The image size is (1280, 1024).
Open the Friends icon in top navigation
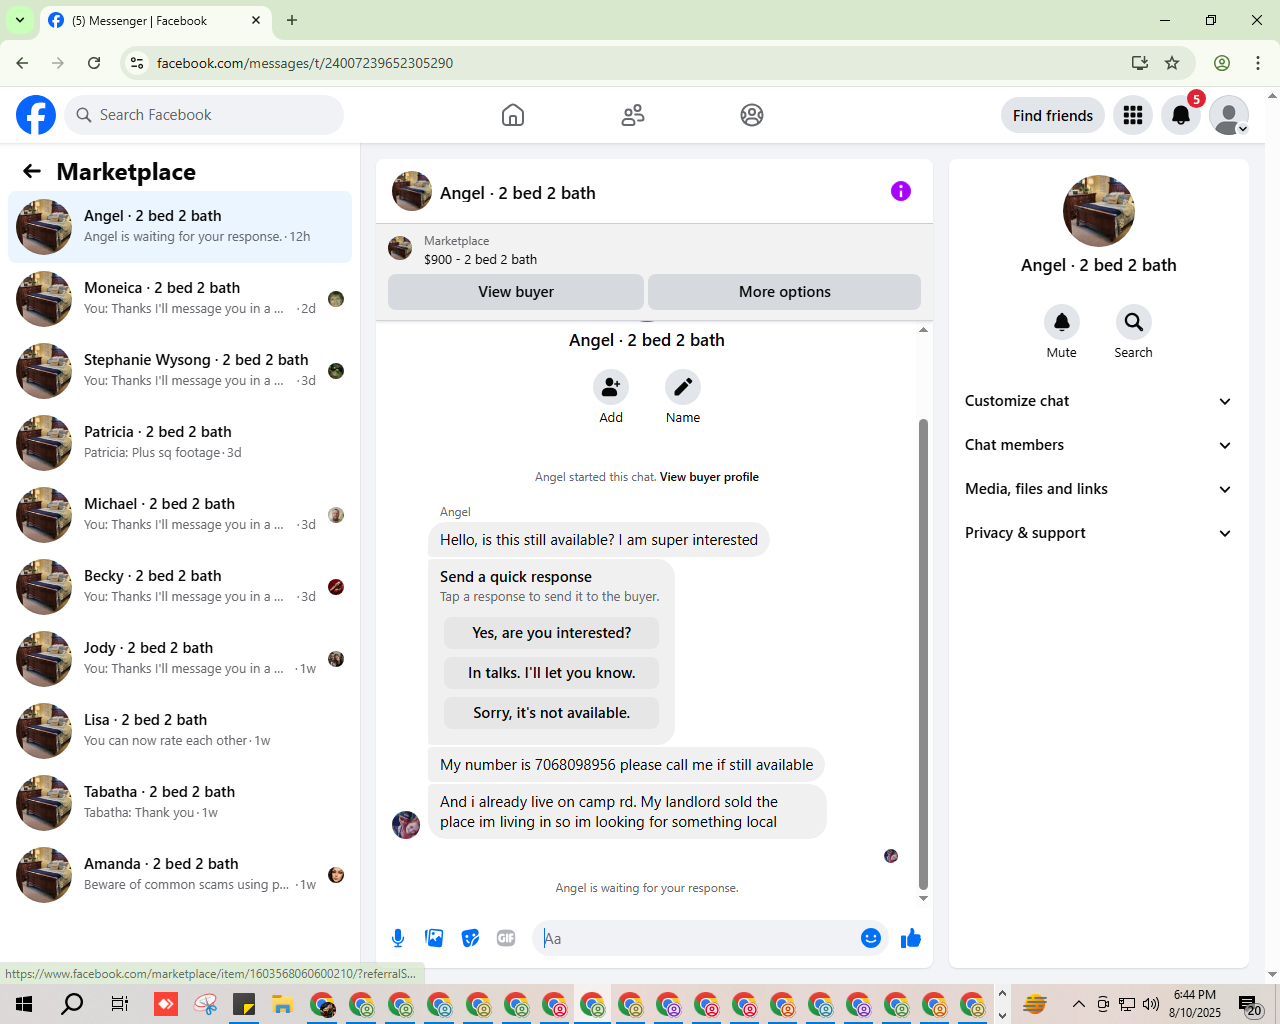633,115
